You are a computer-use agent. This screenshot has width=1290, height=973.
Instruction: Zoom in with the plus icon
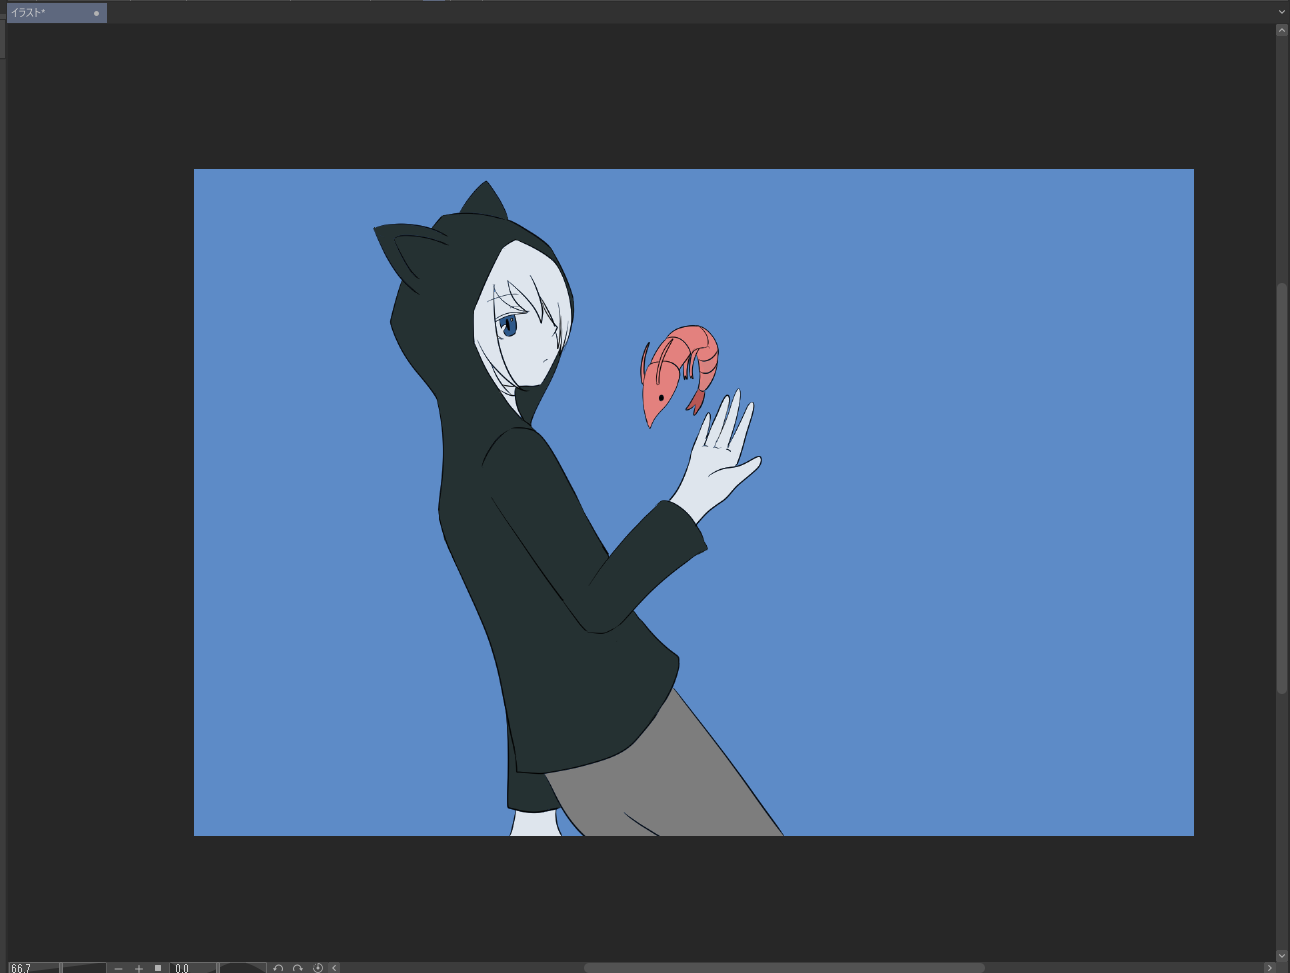pyautogui.click(x=139, y=967)
